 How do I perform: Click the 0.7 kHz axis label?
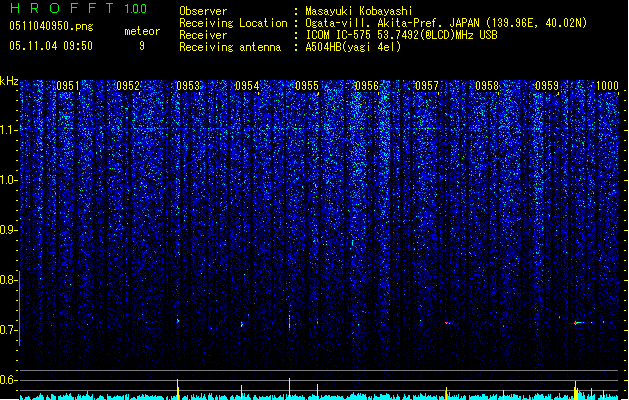(8, 330)
